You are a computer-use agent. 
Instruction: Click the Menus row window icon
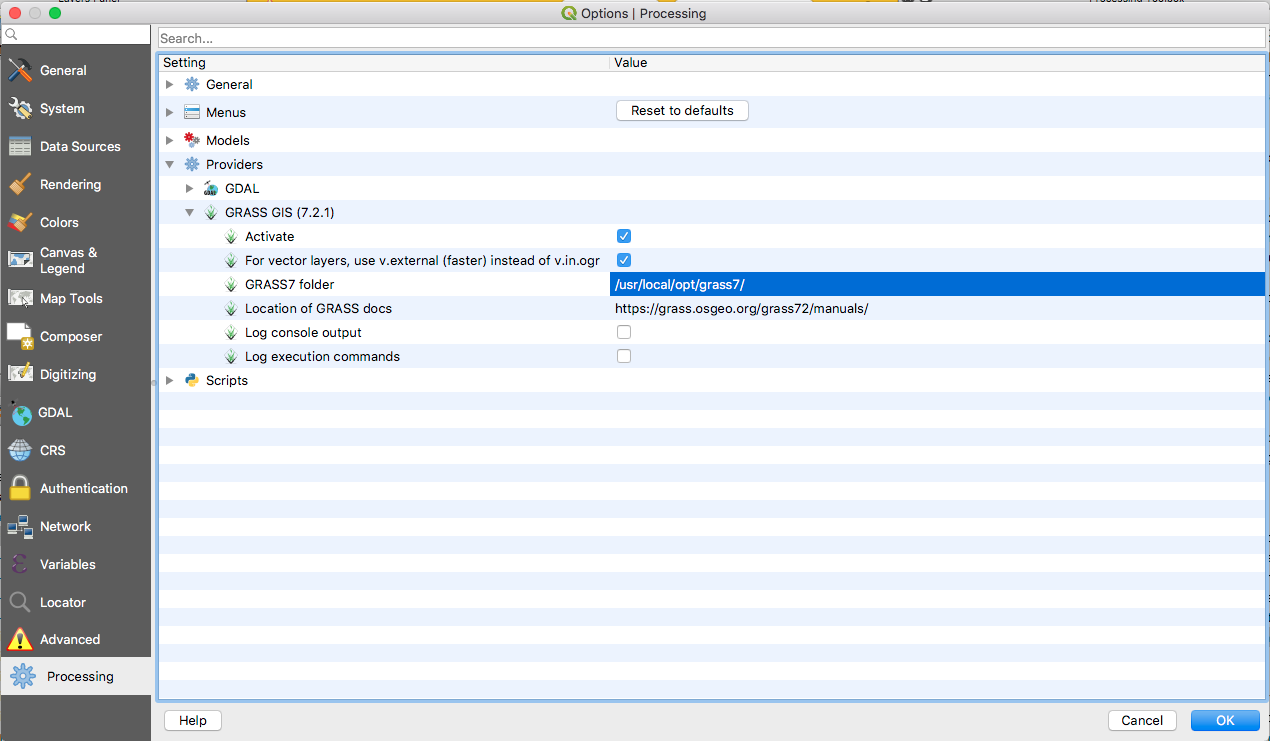click(x=192, y=113)
